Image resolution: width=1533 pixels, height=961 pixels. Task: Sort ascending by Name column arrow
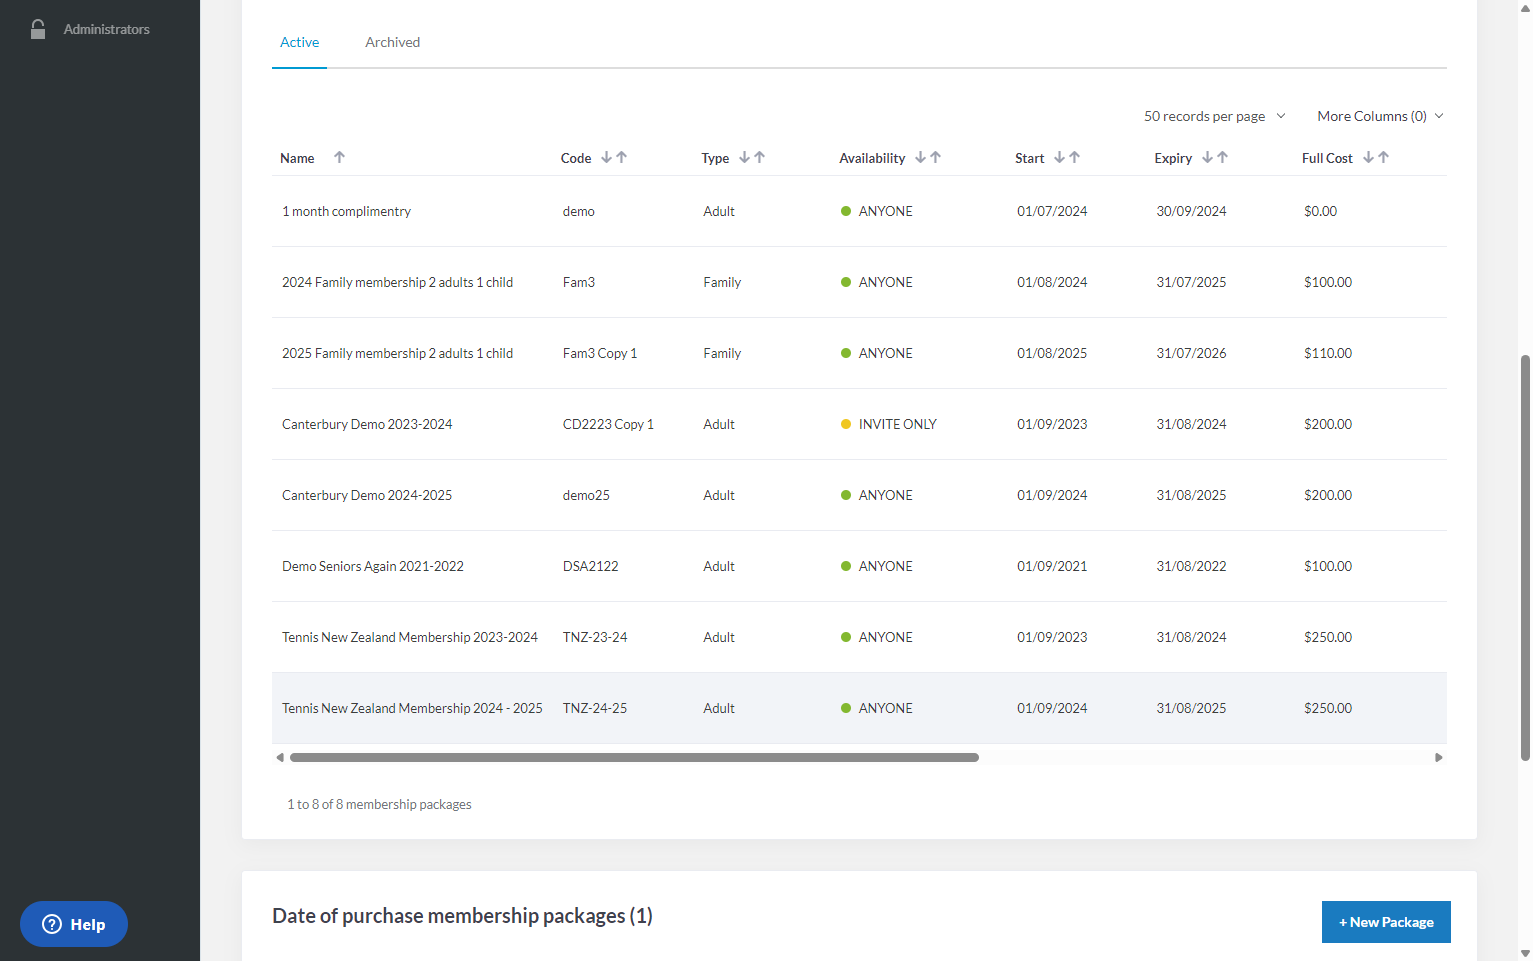pos(339,157)
